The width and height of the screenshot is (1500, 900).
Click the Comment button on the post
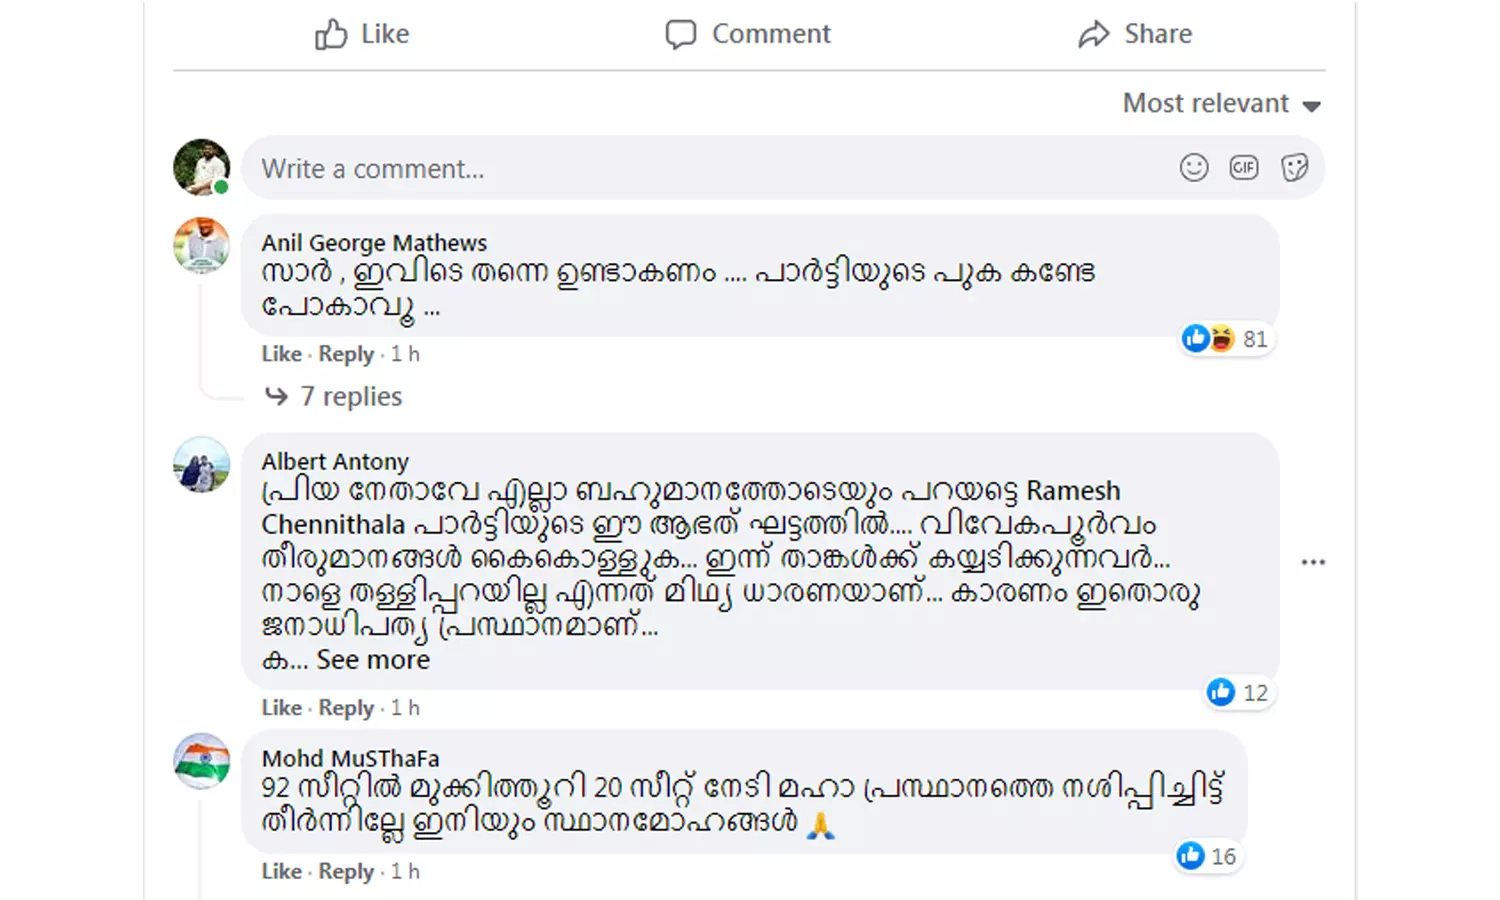coord(748,35)
